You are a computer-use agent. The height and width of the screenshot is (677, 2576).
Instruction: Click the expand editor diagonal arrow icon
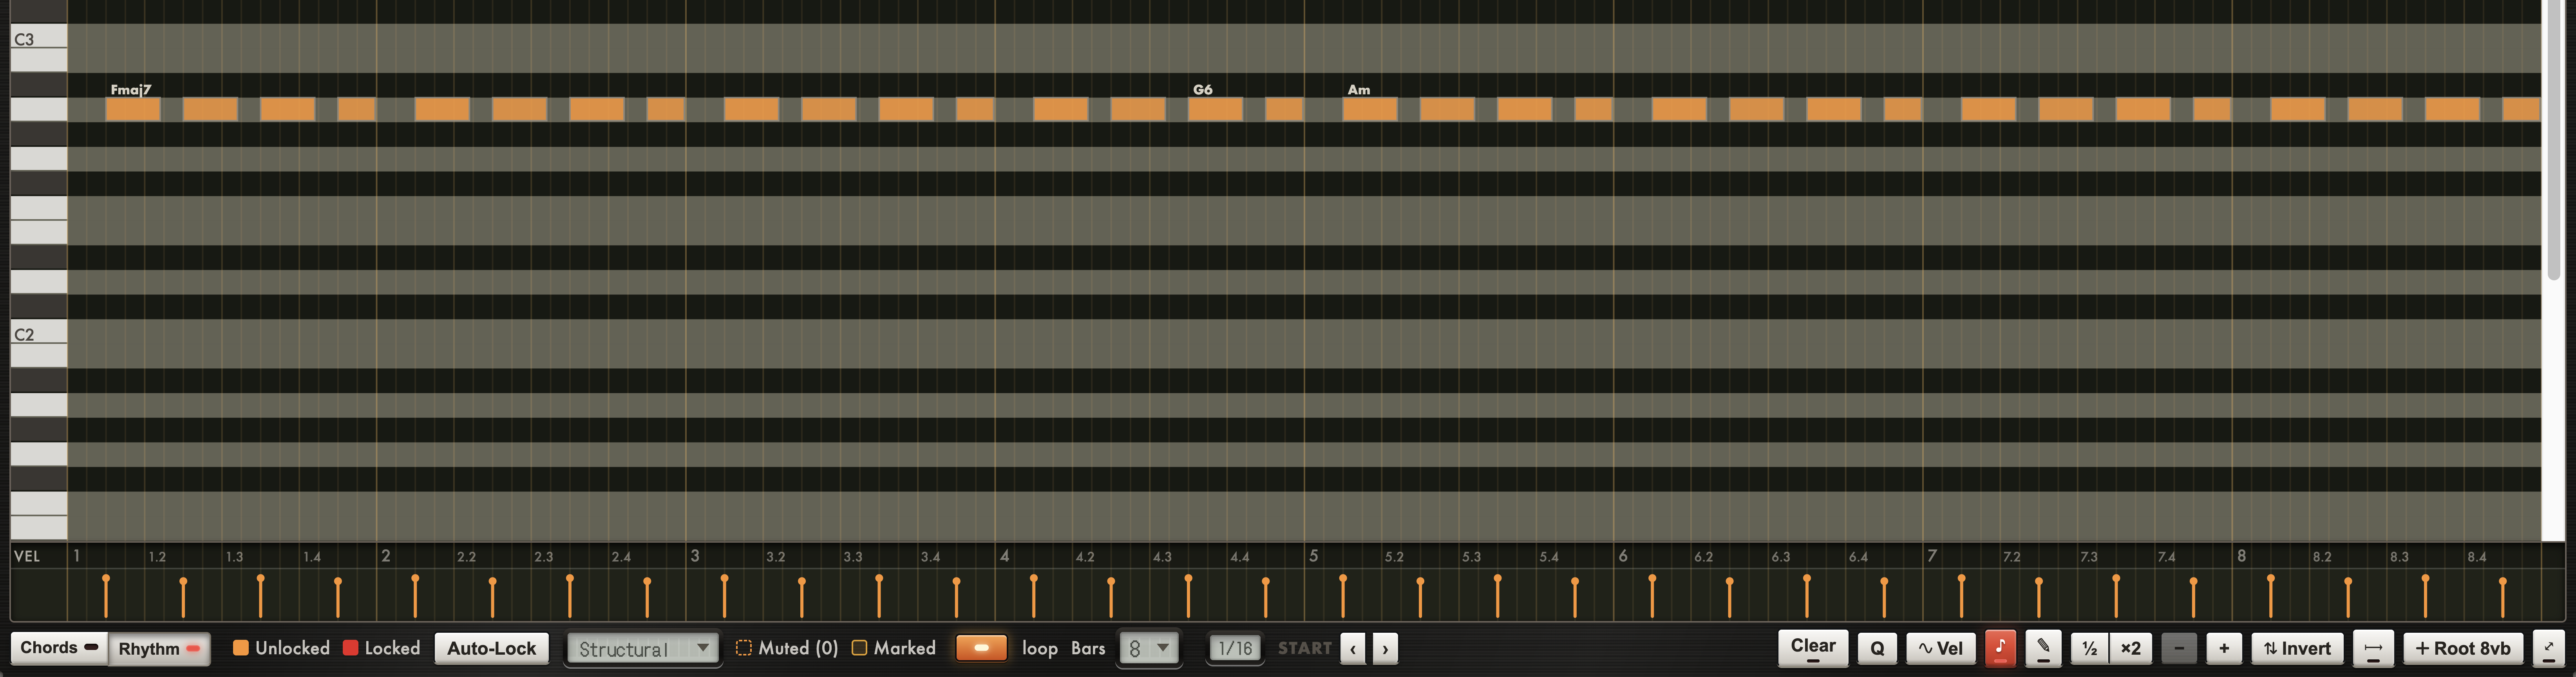(x=2548, y=648)
